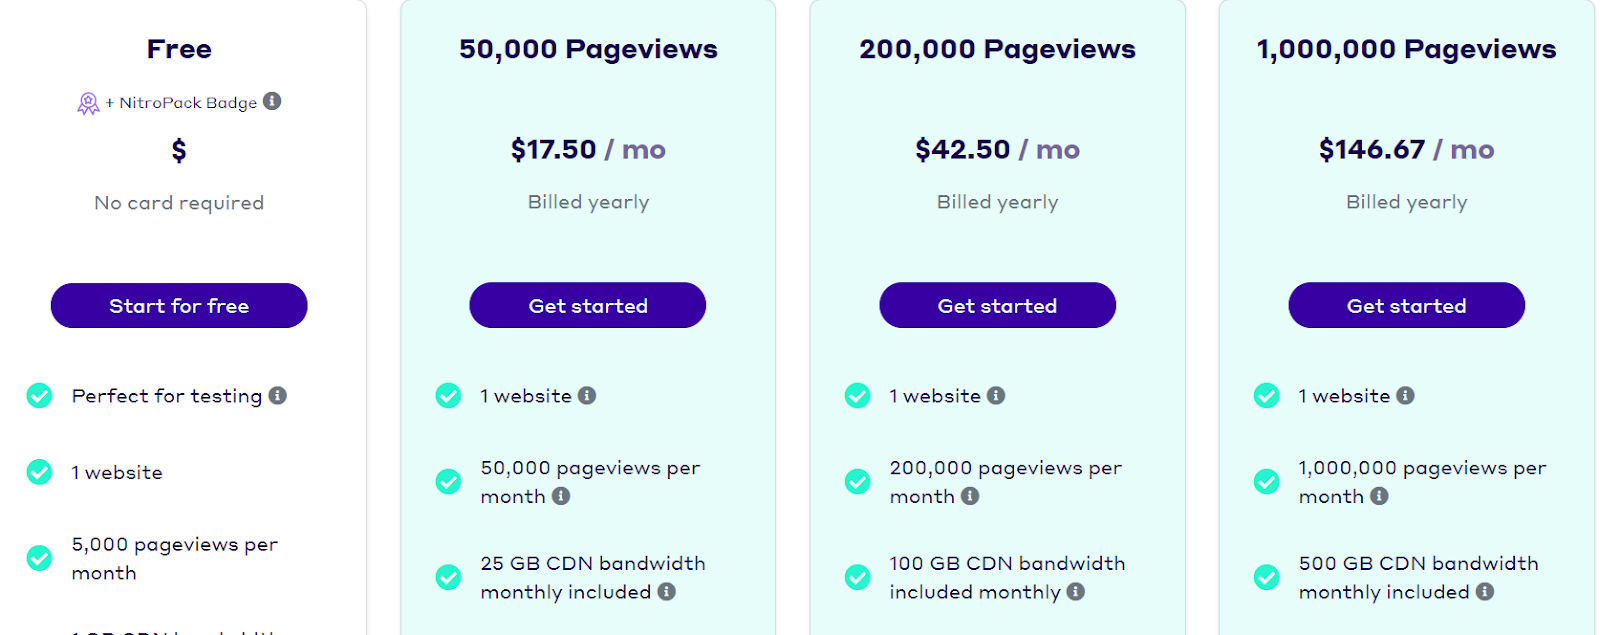Click green checkmark beside 5,000 pageviews per month

[39, 558]
